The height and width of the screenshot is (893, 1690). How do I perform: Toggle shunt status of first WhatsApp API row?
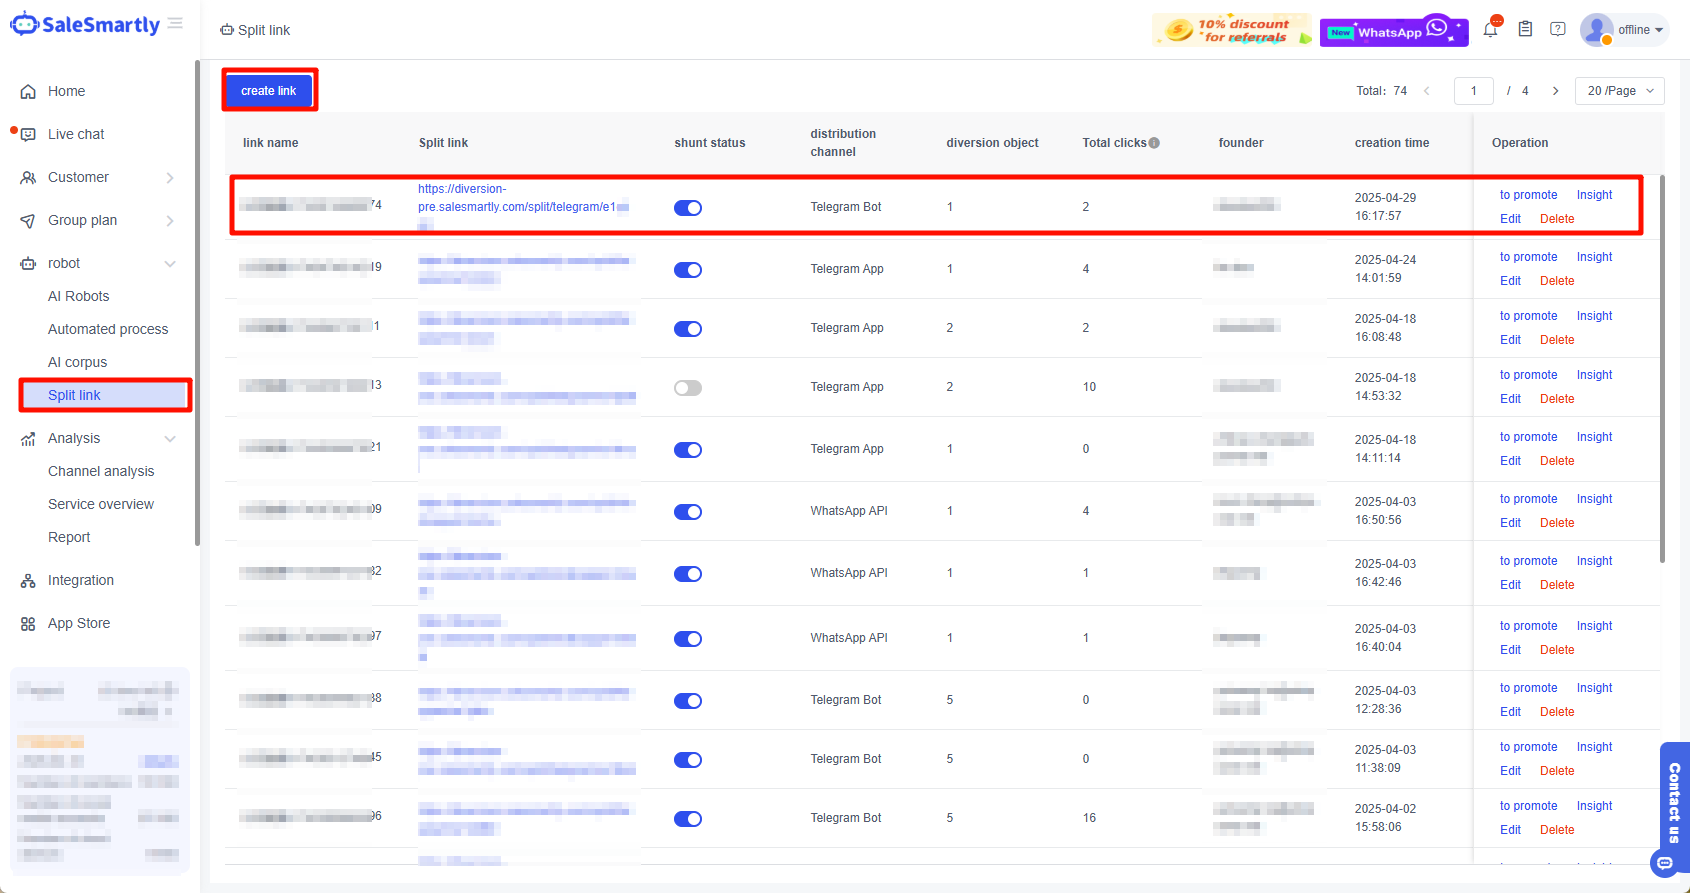point(688,512)
